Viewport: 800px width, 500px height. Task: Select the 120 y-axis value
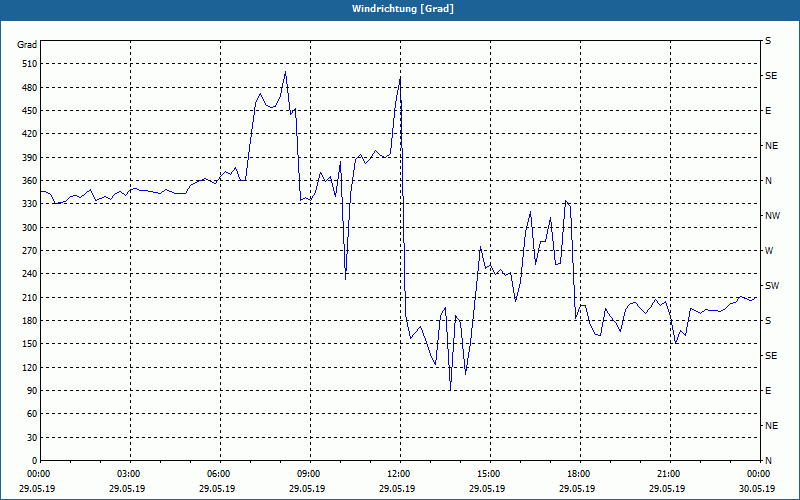[30, 367]
